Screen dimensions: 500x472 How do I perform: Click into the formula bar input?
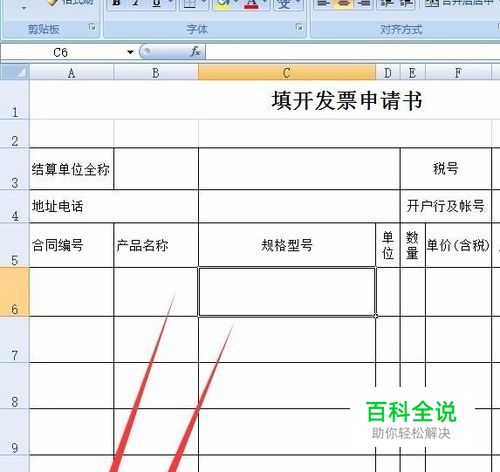coord(353,52)
